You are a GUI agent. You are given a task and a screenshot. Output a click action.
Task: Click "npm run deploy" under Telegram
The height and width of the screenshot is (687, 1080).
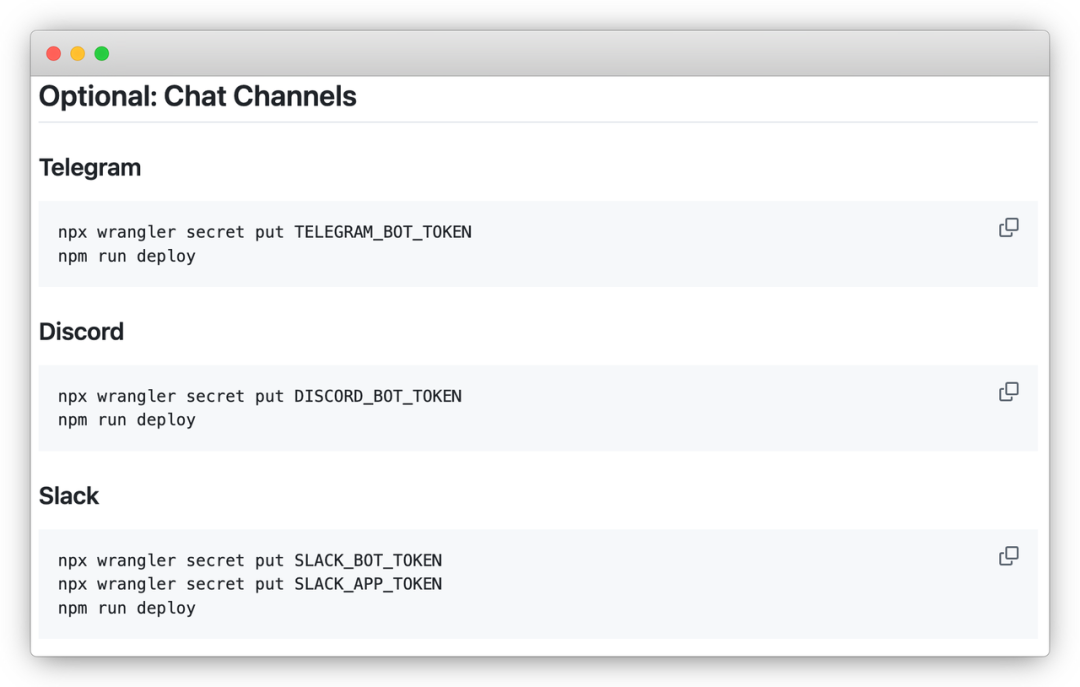[126, 256]
